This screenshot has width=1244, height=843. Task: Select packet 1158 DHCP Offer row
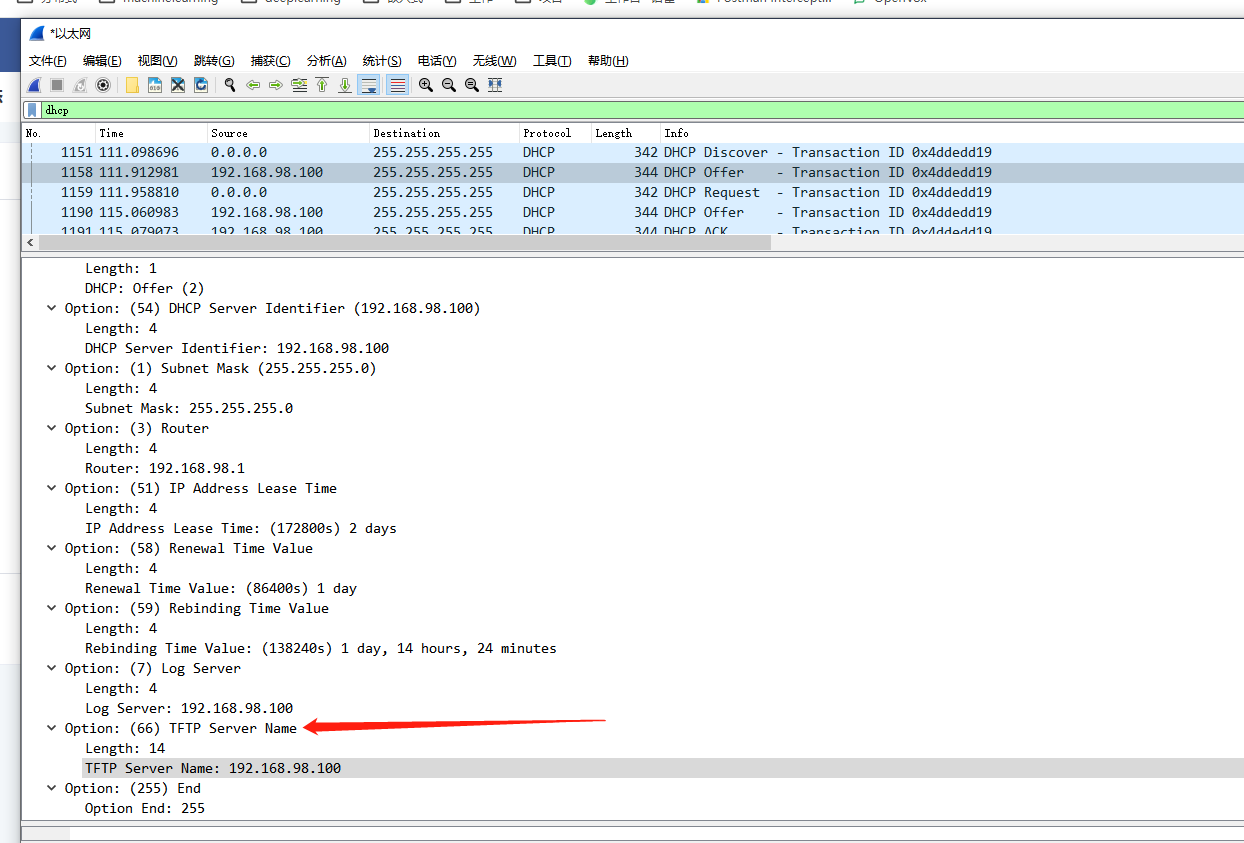pos(633,172)
